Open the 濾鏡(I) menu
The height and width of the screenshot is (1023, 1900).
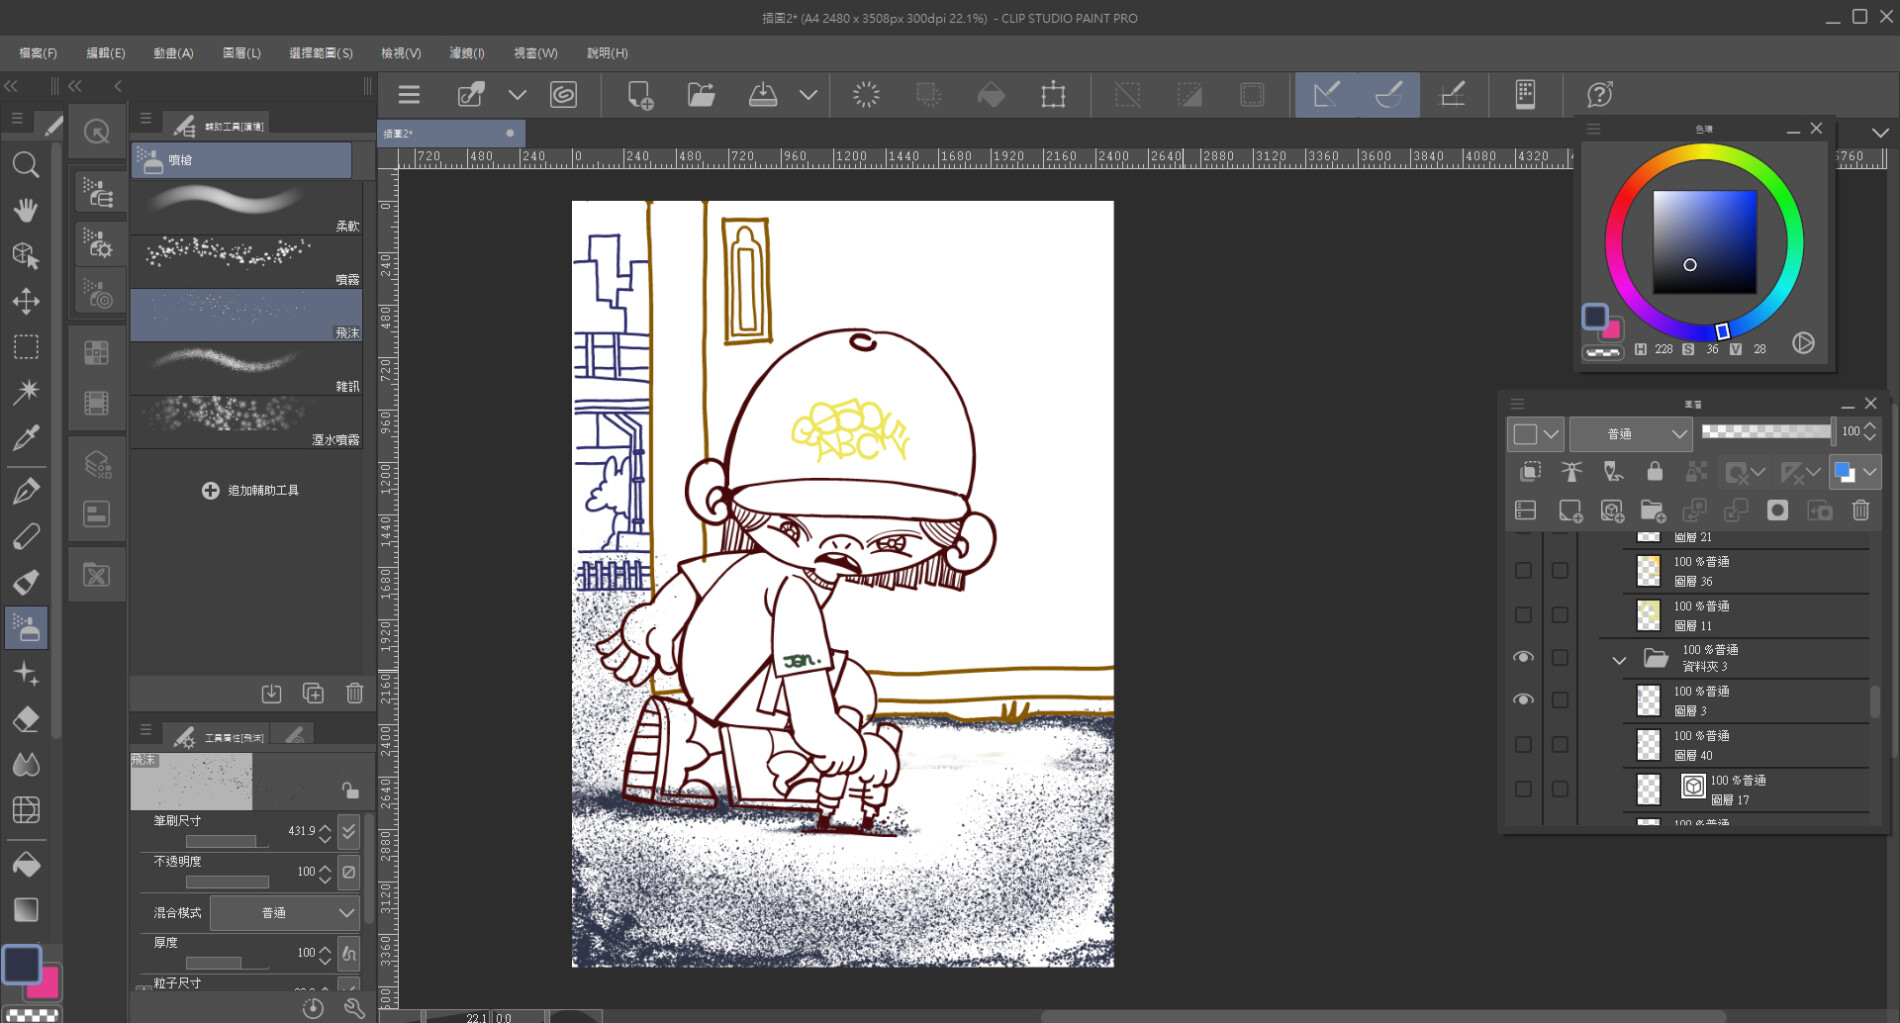point(466,53)
